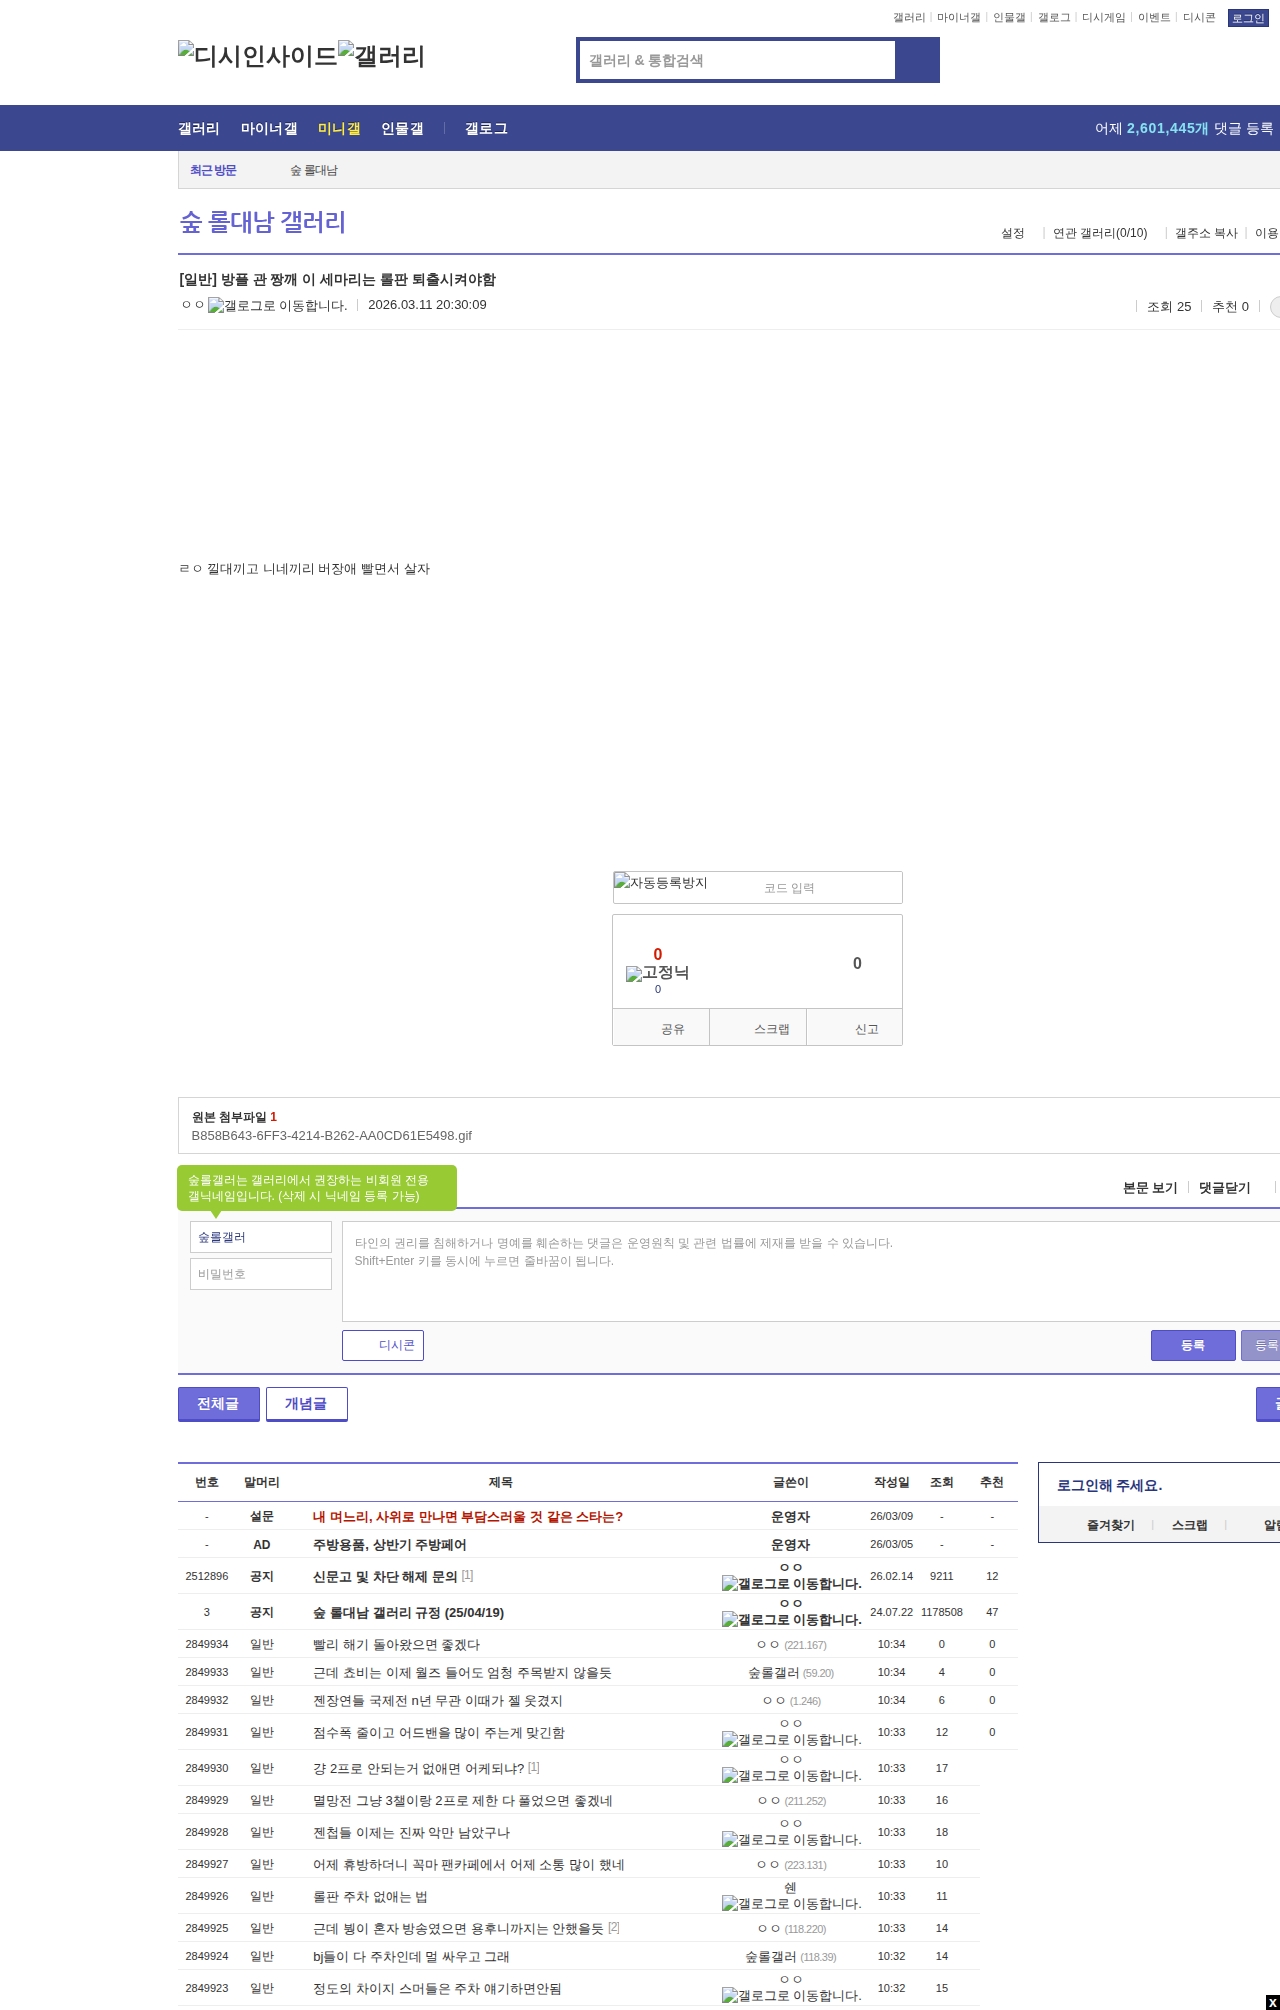
Task: Click the blue search button beside search box
Action: [x=917, y=60]
